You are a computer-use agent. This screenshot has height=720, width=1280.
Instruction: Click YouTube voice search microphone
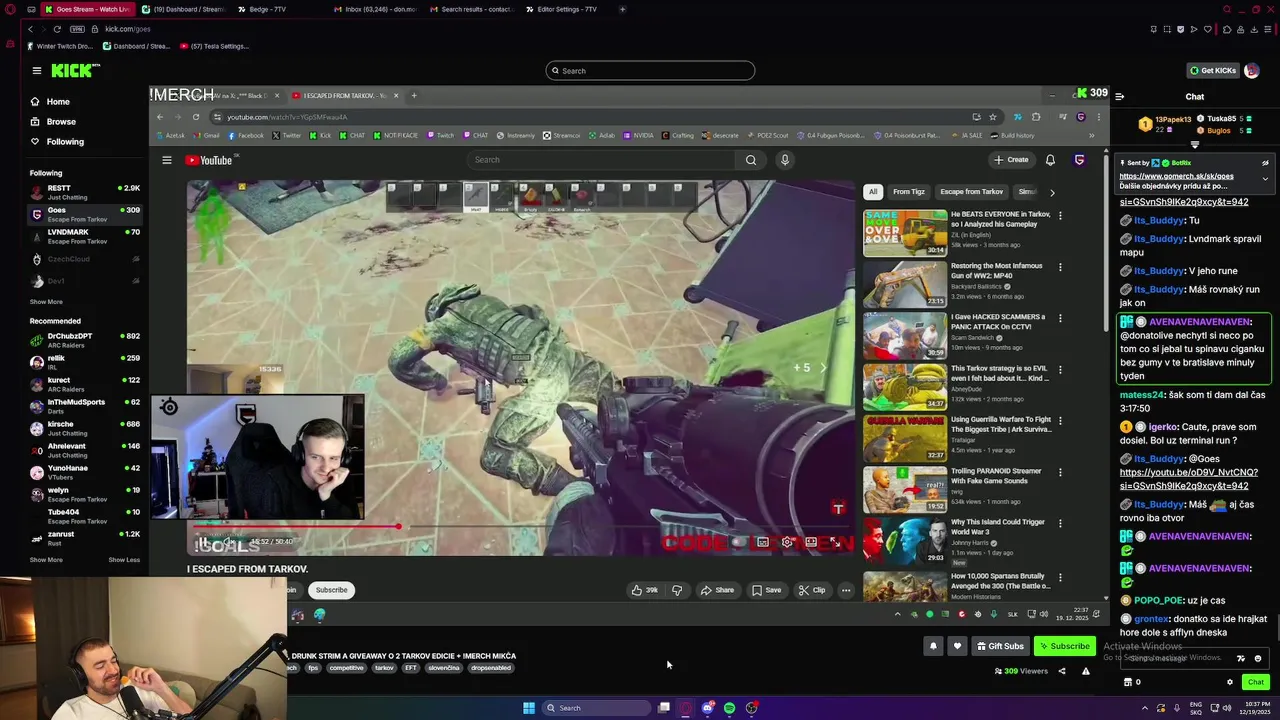[785, 160]
